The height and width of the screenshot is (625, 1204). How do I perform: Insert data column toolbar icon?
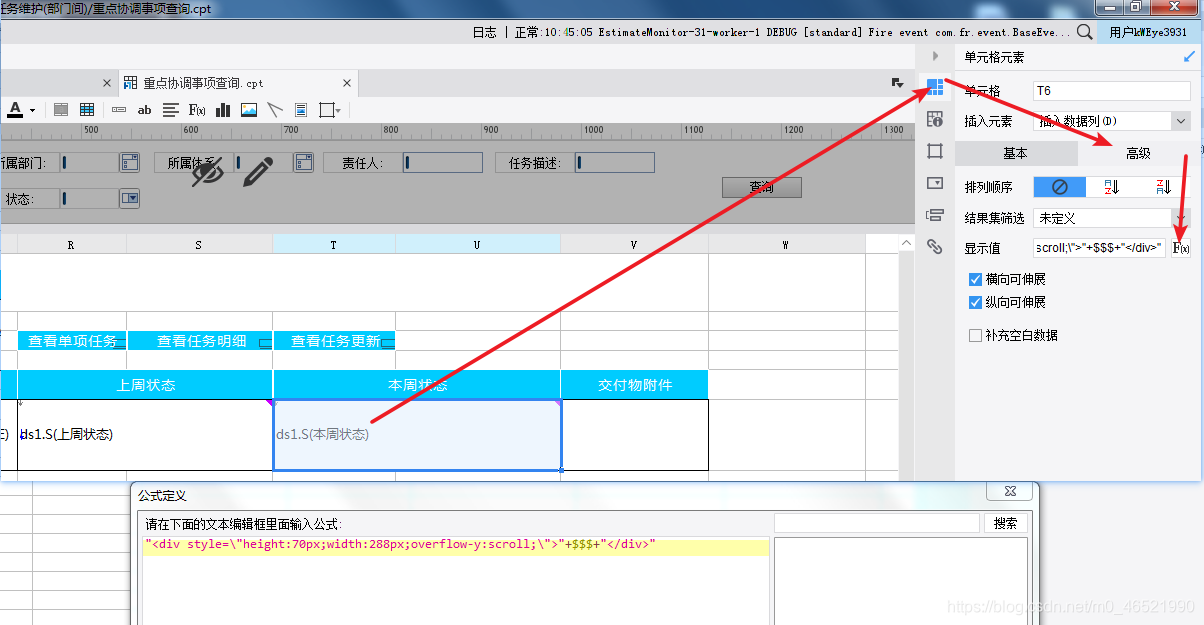(x=119, y=110)
